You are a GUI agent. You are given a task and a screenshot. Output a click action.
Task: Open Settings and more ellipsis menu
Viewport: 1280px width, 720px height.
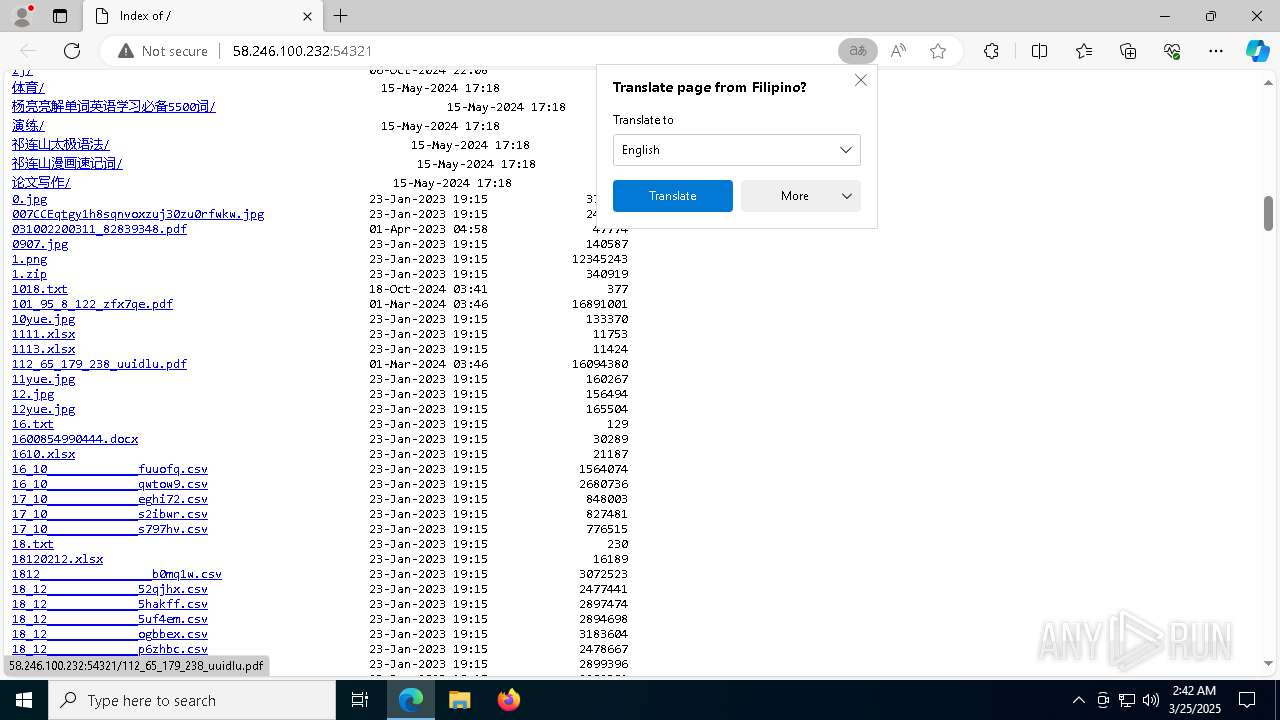point(1216,51)
